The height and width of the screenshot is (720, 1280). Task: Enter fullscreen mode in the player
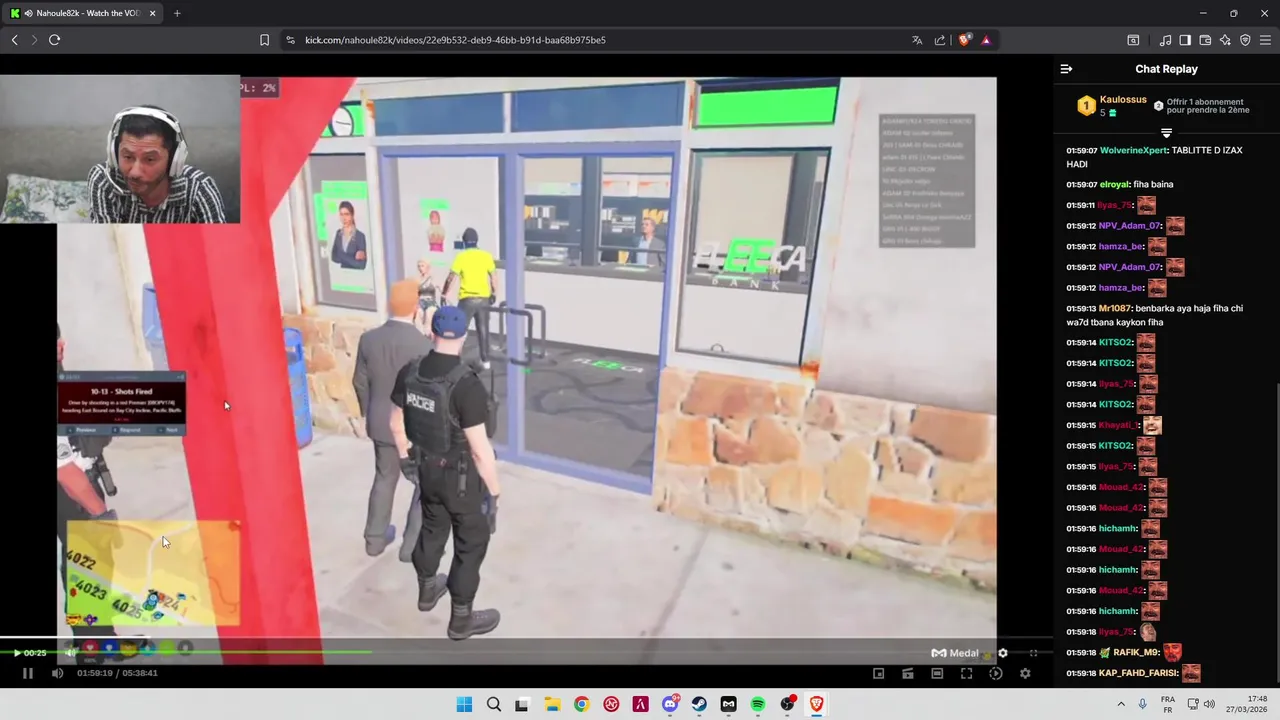(966, 673)
